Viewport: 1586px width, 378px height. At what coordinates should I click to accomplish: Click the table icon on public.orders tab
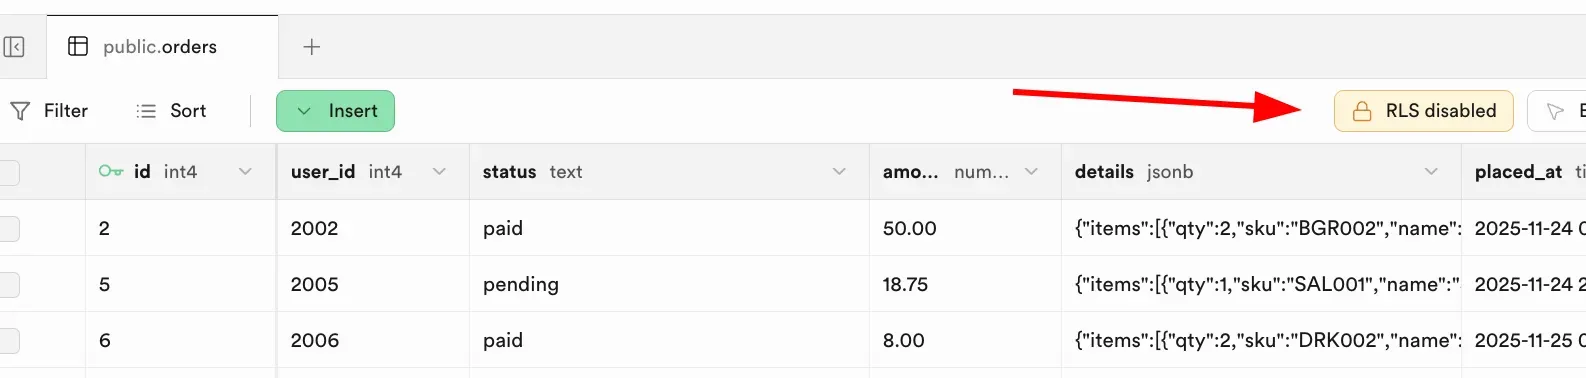[78, 46]
